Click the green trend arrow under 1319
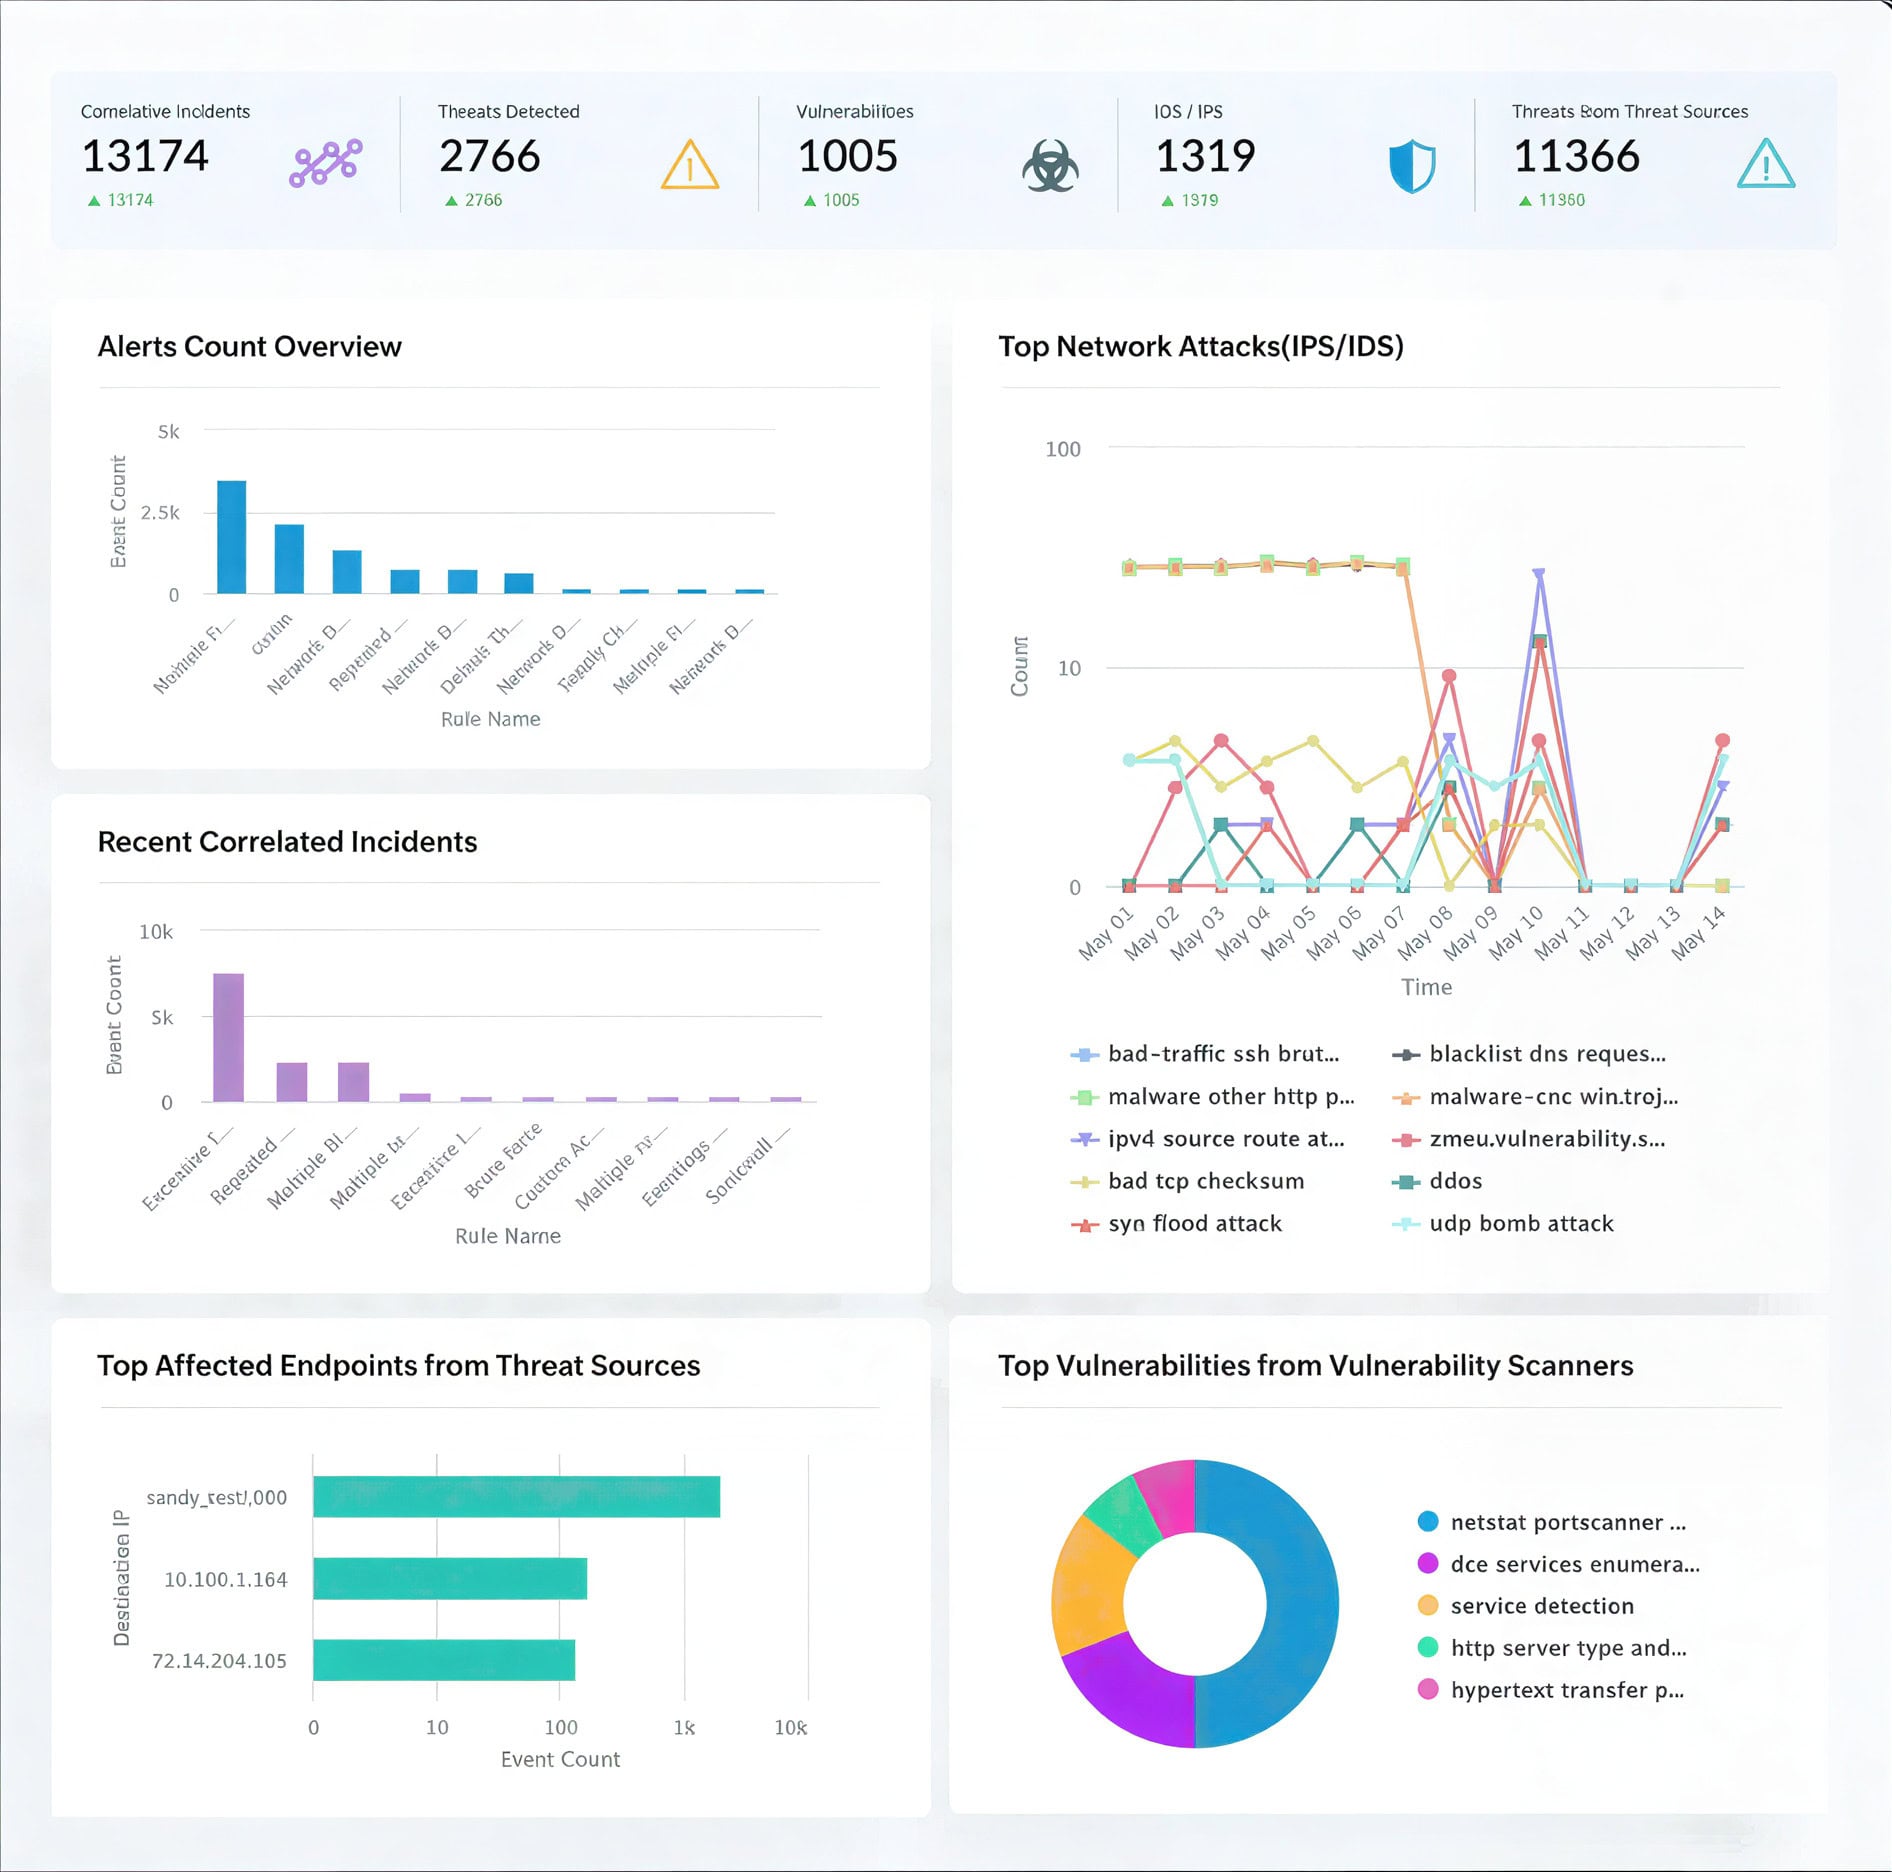 [x=1167, y=201]
